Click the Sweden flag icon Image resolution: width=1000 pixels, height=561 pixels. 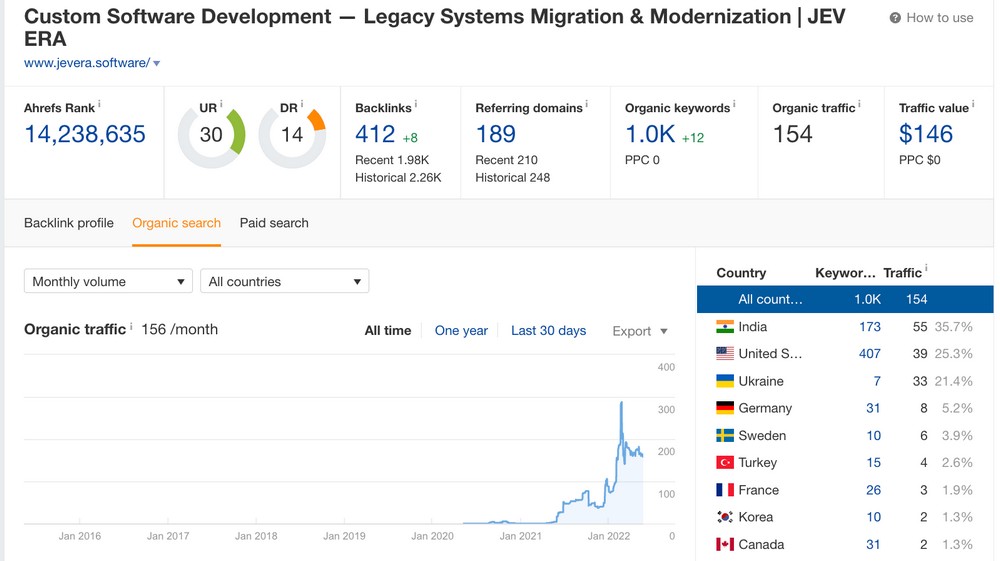725,435
